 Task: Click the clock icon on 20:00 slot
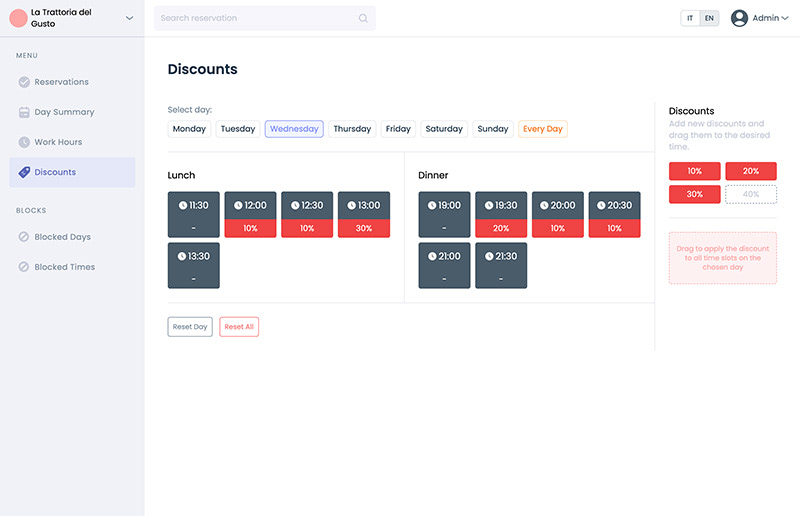click(x=544, y=206)
